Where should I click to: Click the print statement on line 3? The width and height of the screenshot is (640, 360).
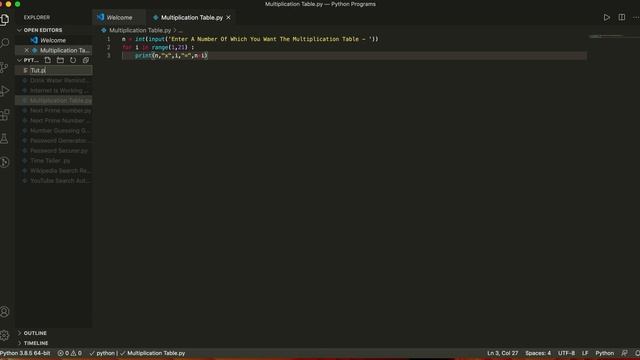pos(171,56)
